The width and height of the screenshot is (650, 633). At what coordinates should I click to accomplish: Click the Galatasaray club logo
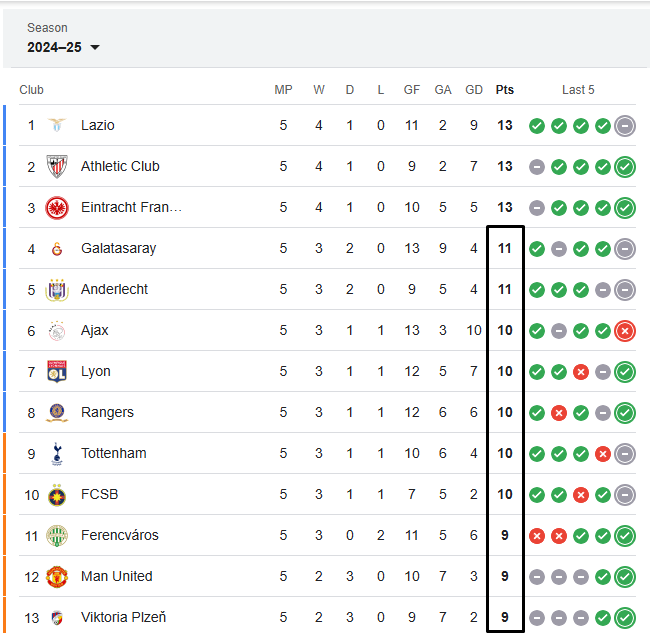point(57,249)
